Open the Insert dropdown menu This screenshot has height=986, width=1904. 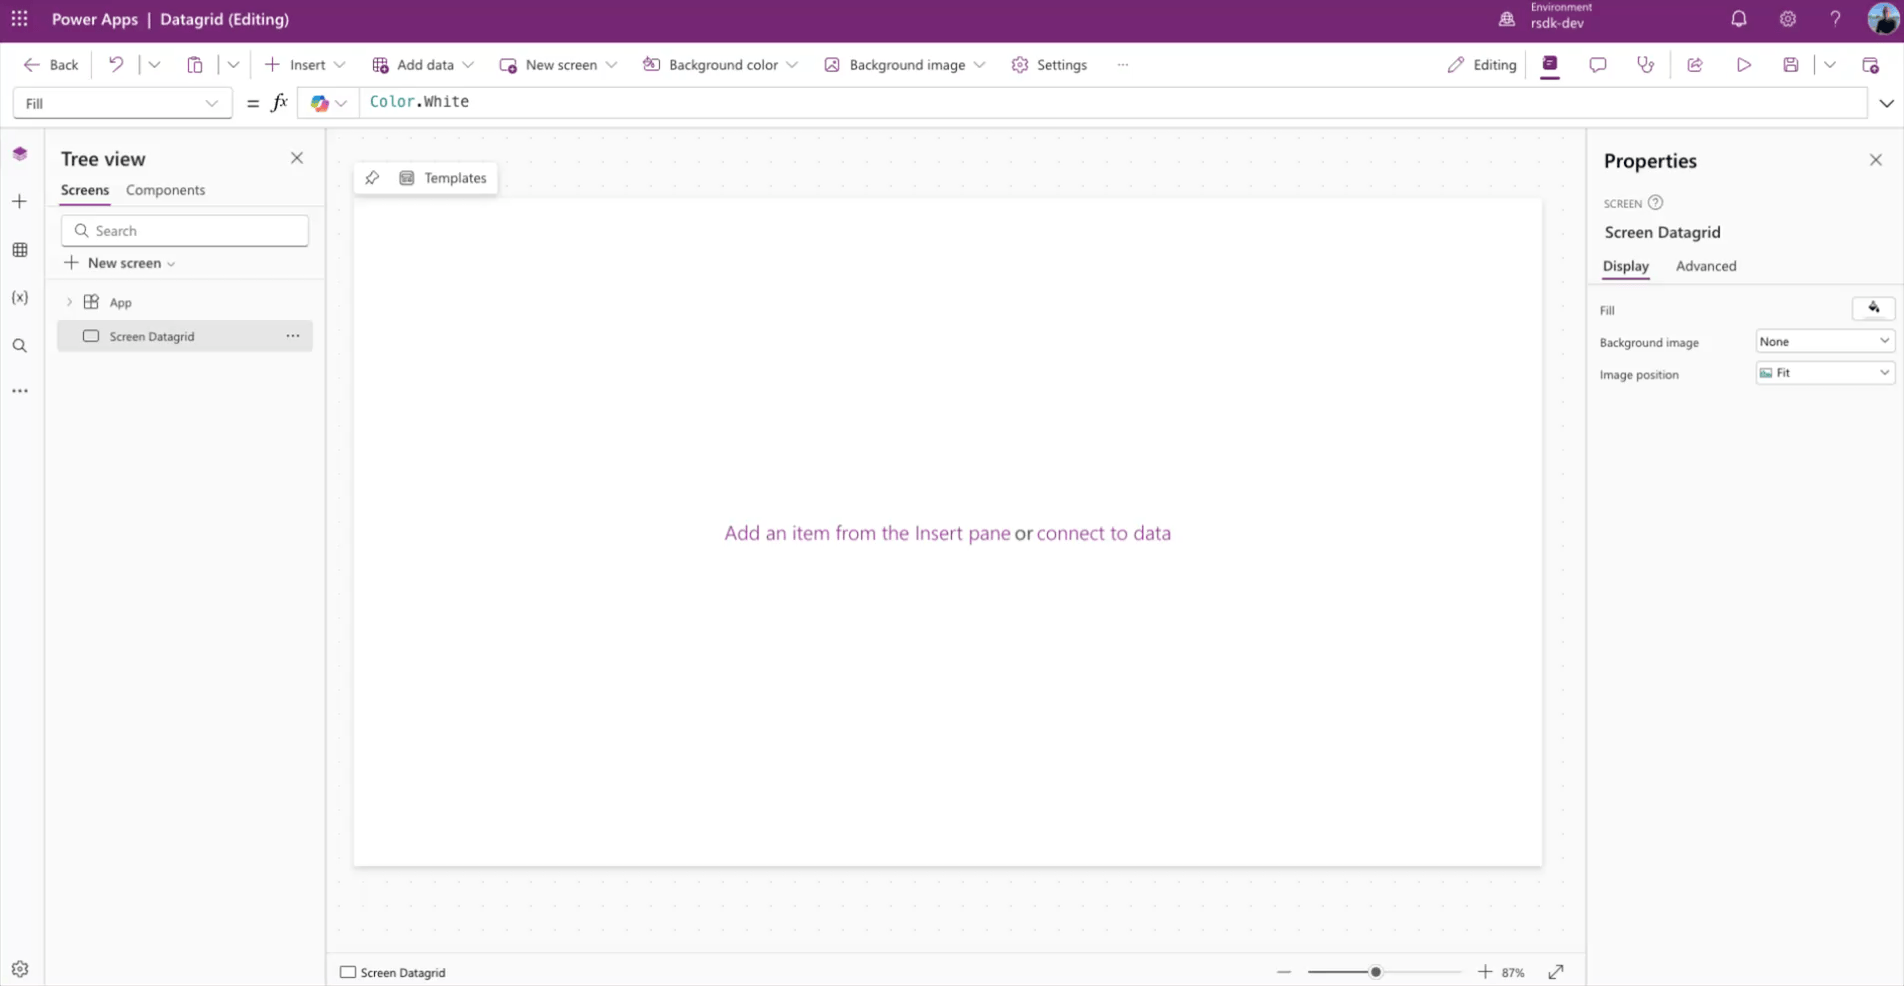(x=305, y=65)
